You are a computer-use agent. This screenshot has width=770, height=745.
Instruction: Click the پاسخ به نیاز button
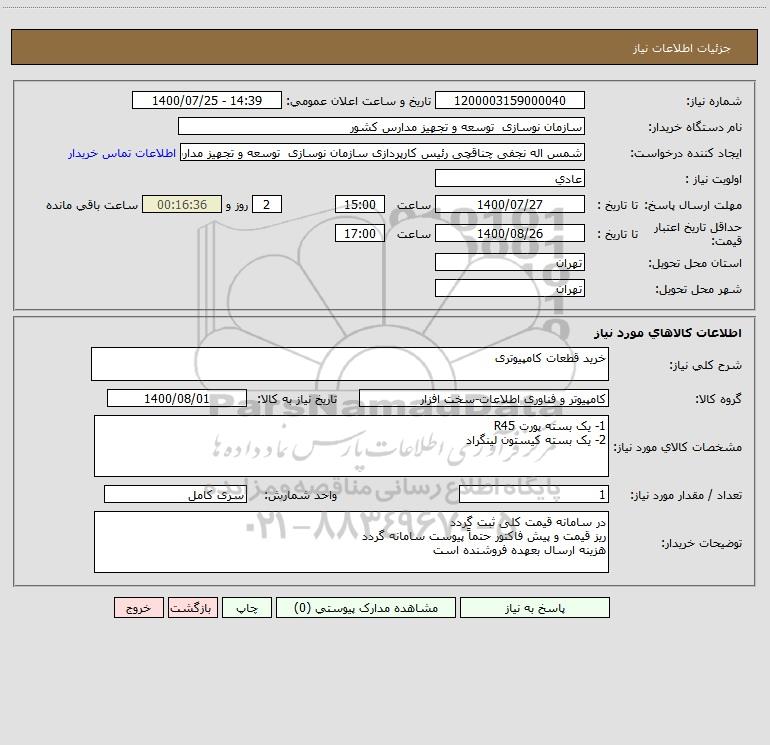click(x=535, y=608)
